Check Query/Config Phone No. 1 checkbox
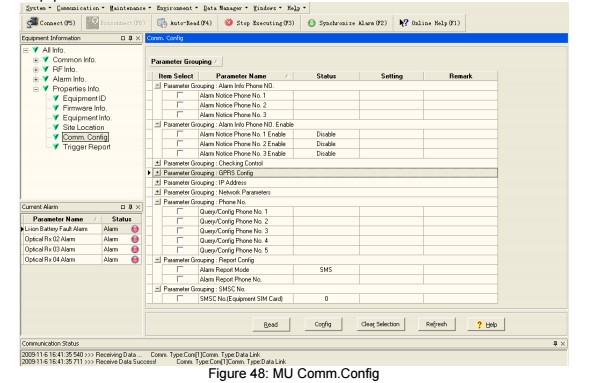 click(180, 211)
